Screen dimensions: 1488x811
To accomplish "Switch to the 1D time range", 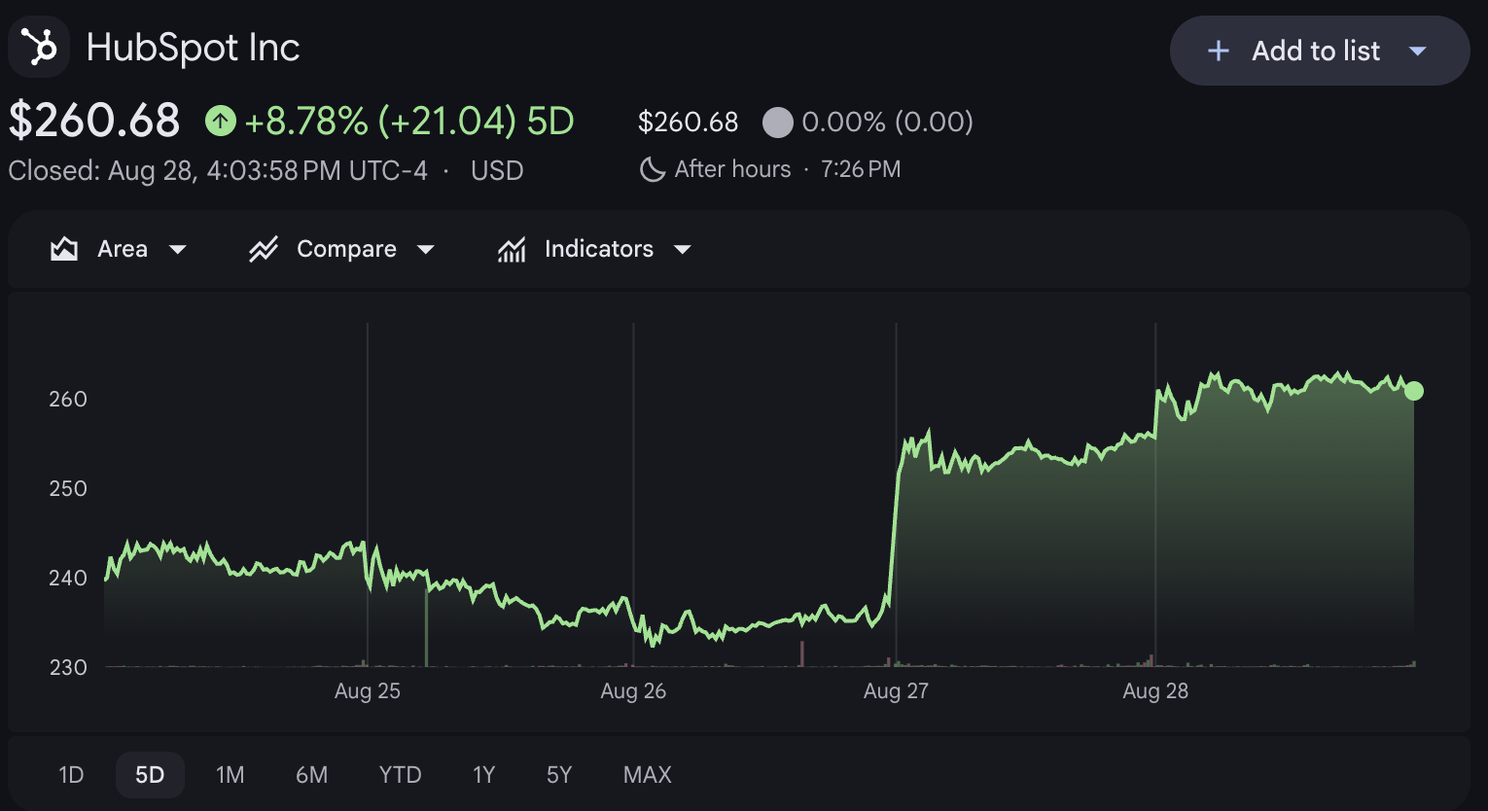I will [71, 775].
